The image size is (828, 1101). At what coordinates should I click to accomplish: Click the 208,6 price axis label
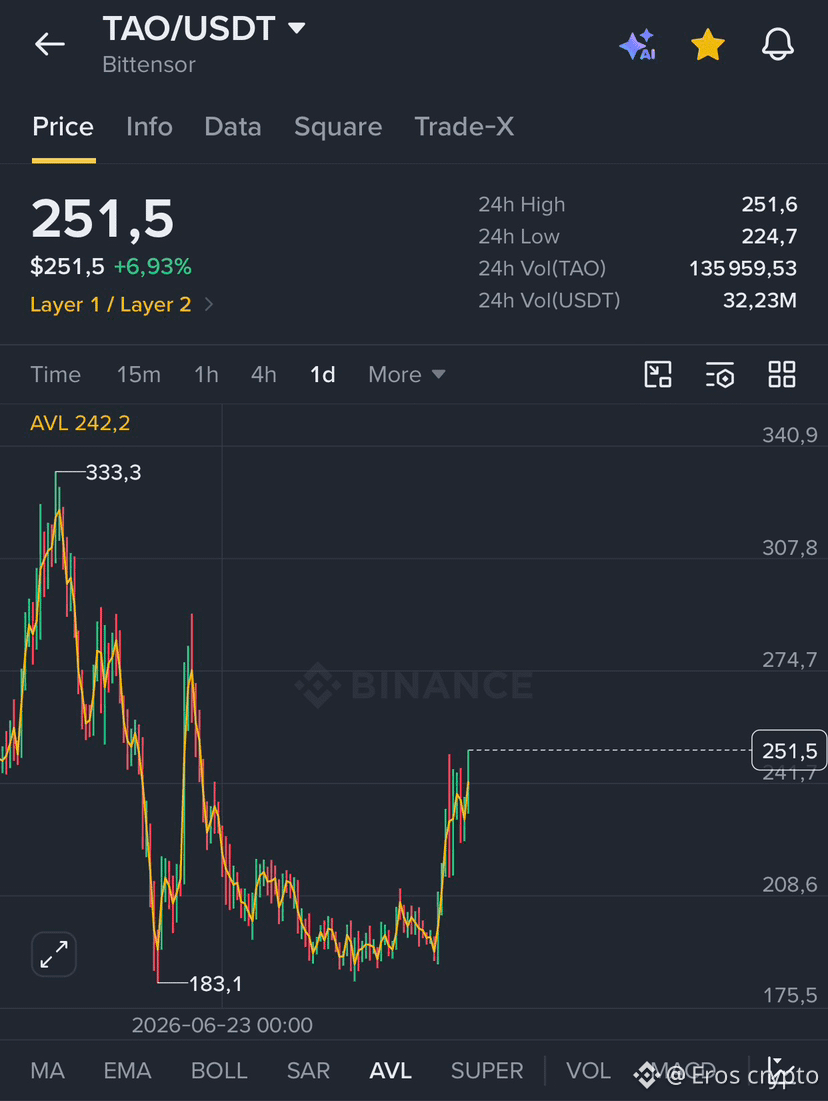(x=790, y=885)
